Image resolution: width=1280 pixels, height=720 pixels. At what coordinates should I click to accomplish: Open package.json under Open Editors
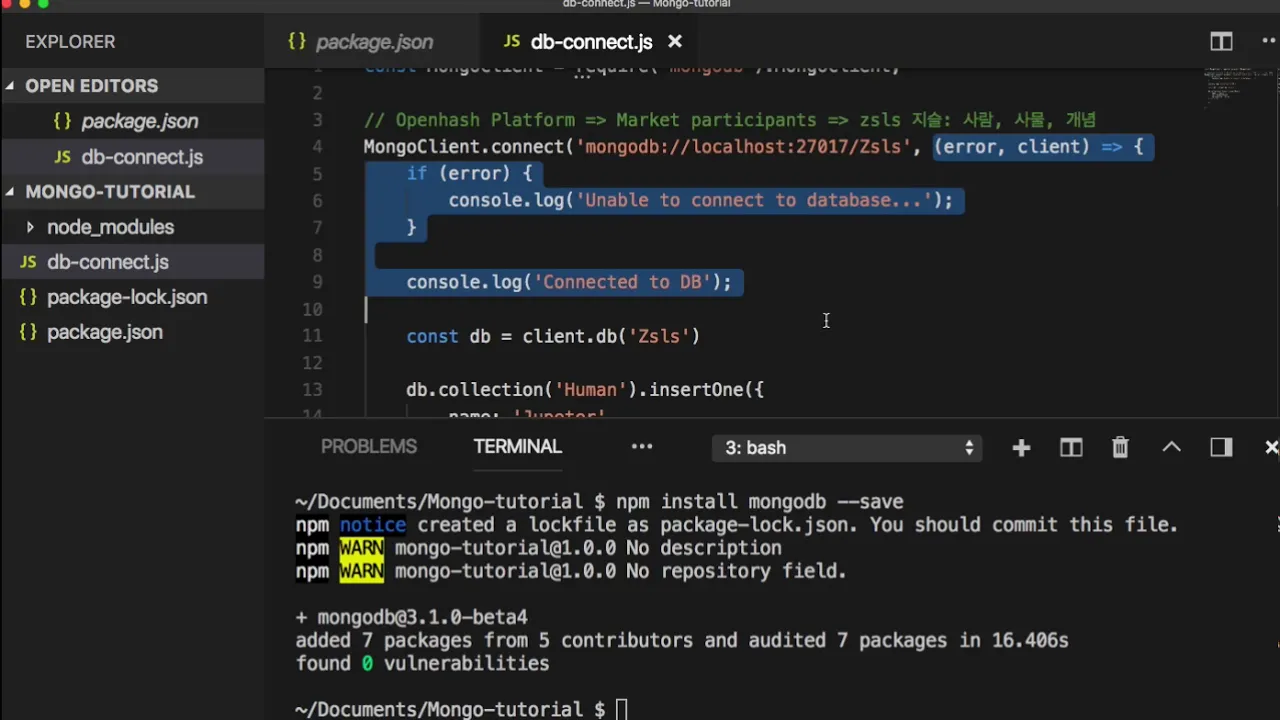click(x=139, y=121)
